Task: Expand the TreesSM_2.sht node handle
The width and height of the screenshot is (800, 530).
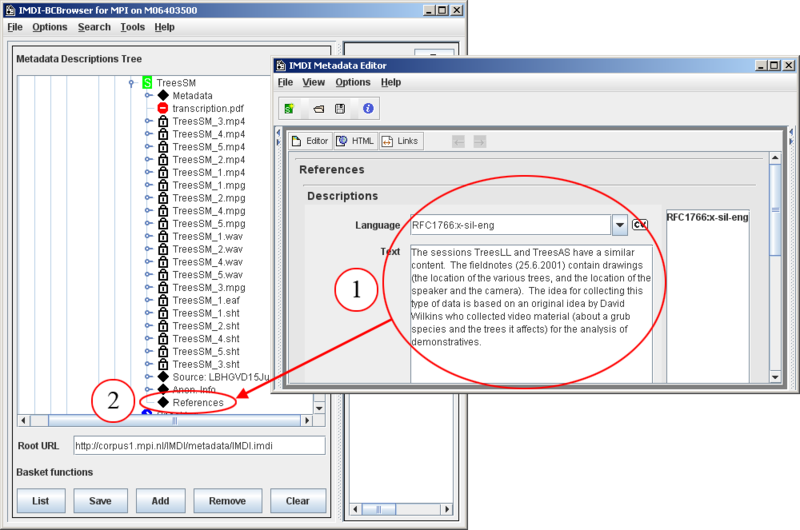Action: (148, 325)
